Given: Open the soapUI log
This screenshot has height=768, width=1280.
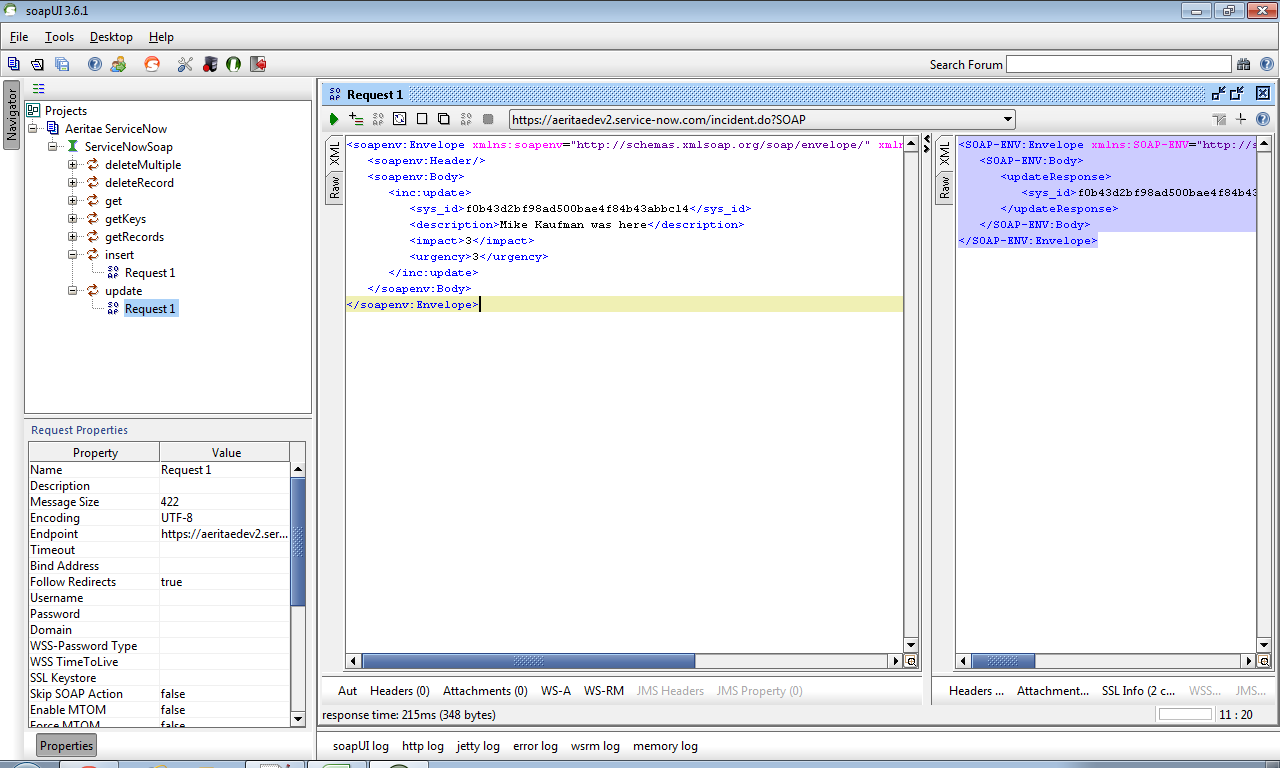Looking at the screenshot, I should tap(361, 746).
